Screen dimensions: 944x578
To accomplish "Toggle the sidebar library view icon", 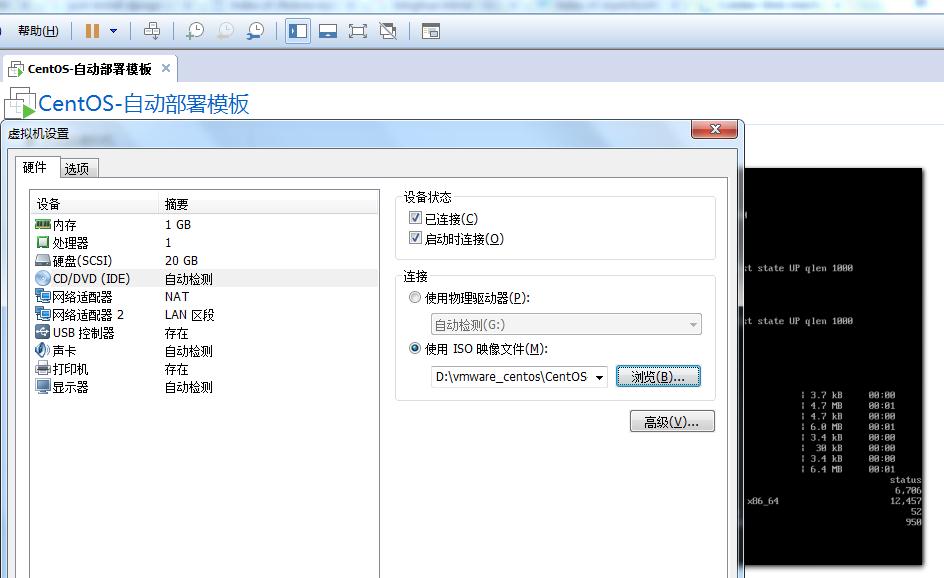I will click(x=298, y=31).
